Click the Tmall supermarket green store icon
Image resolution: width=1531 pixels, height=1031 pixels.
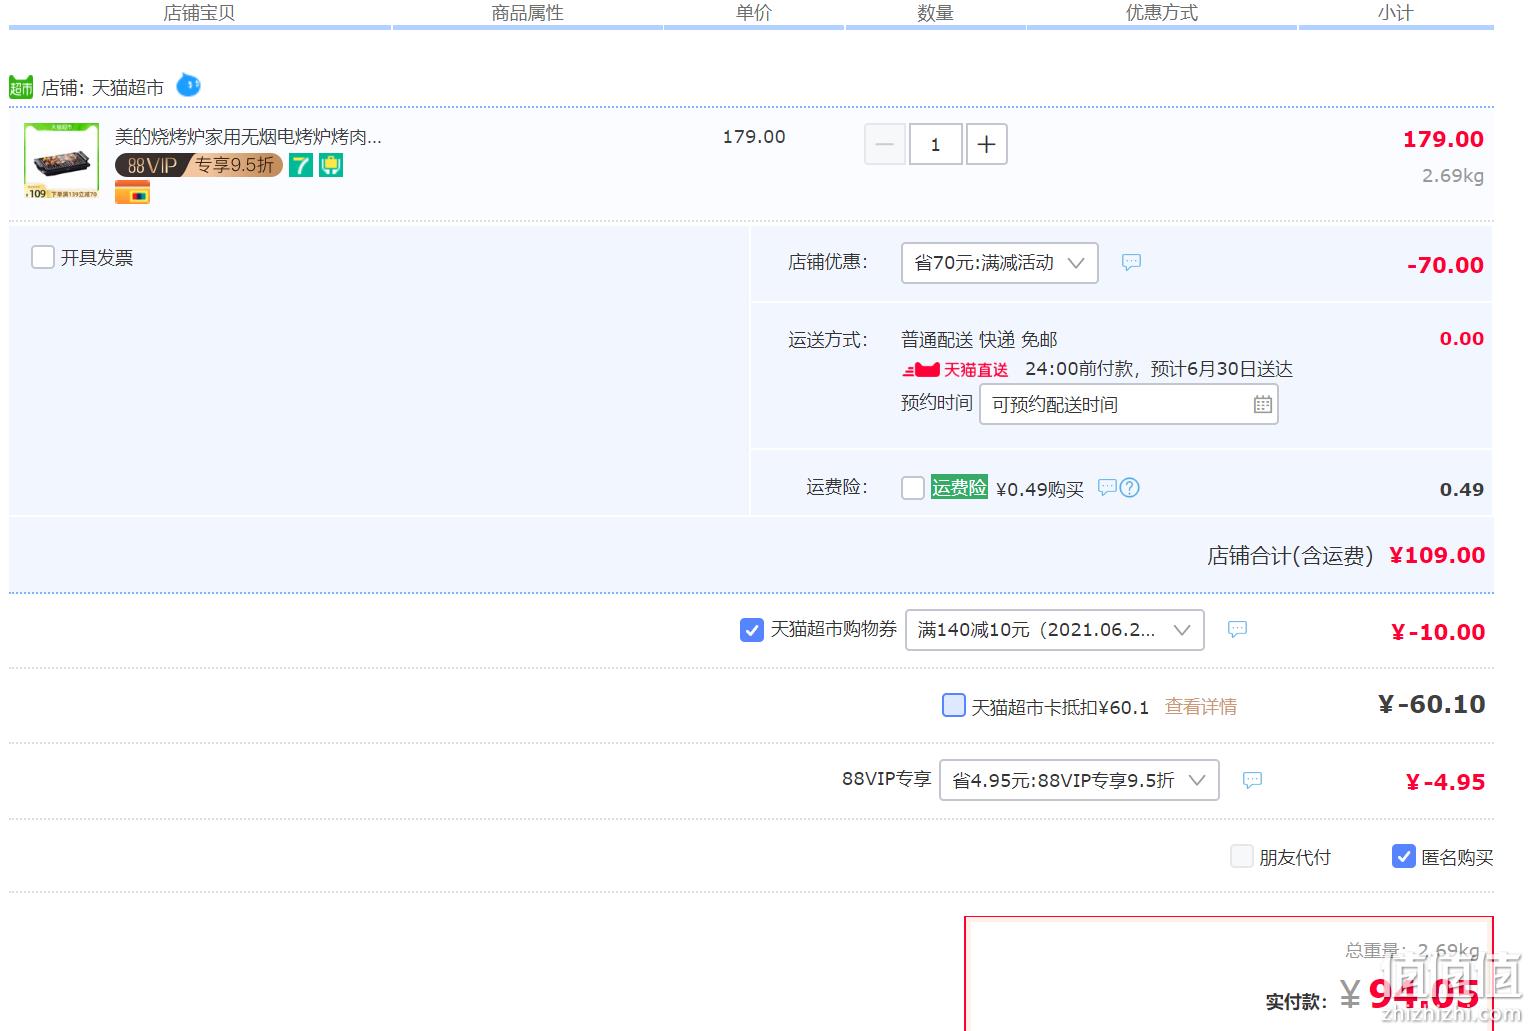click(21, 88)
